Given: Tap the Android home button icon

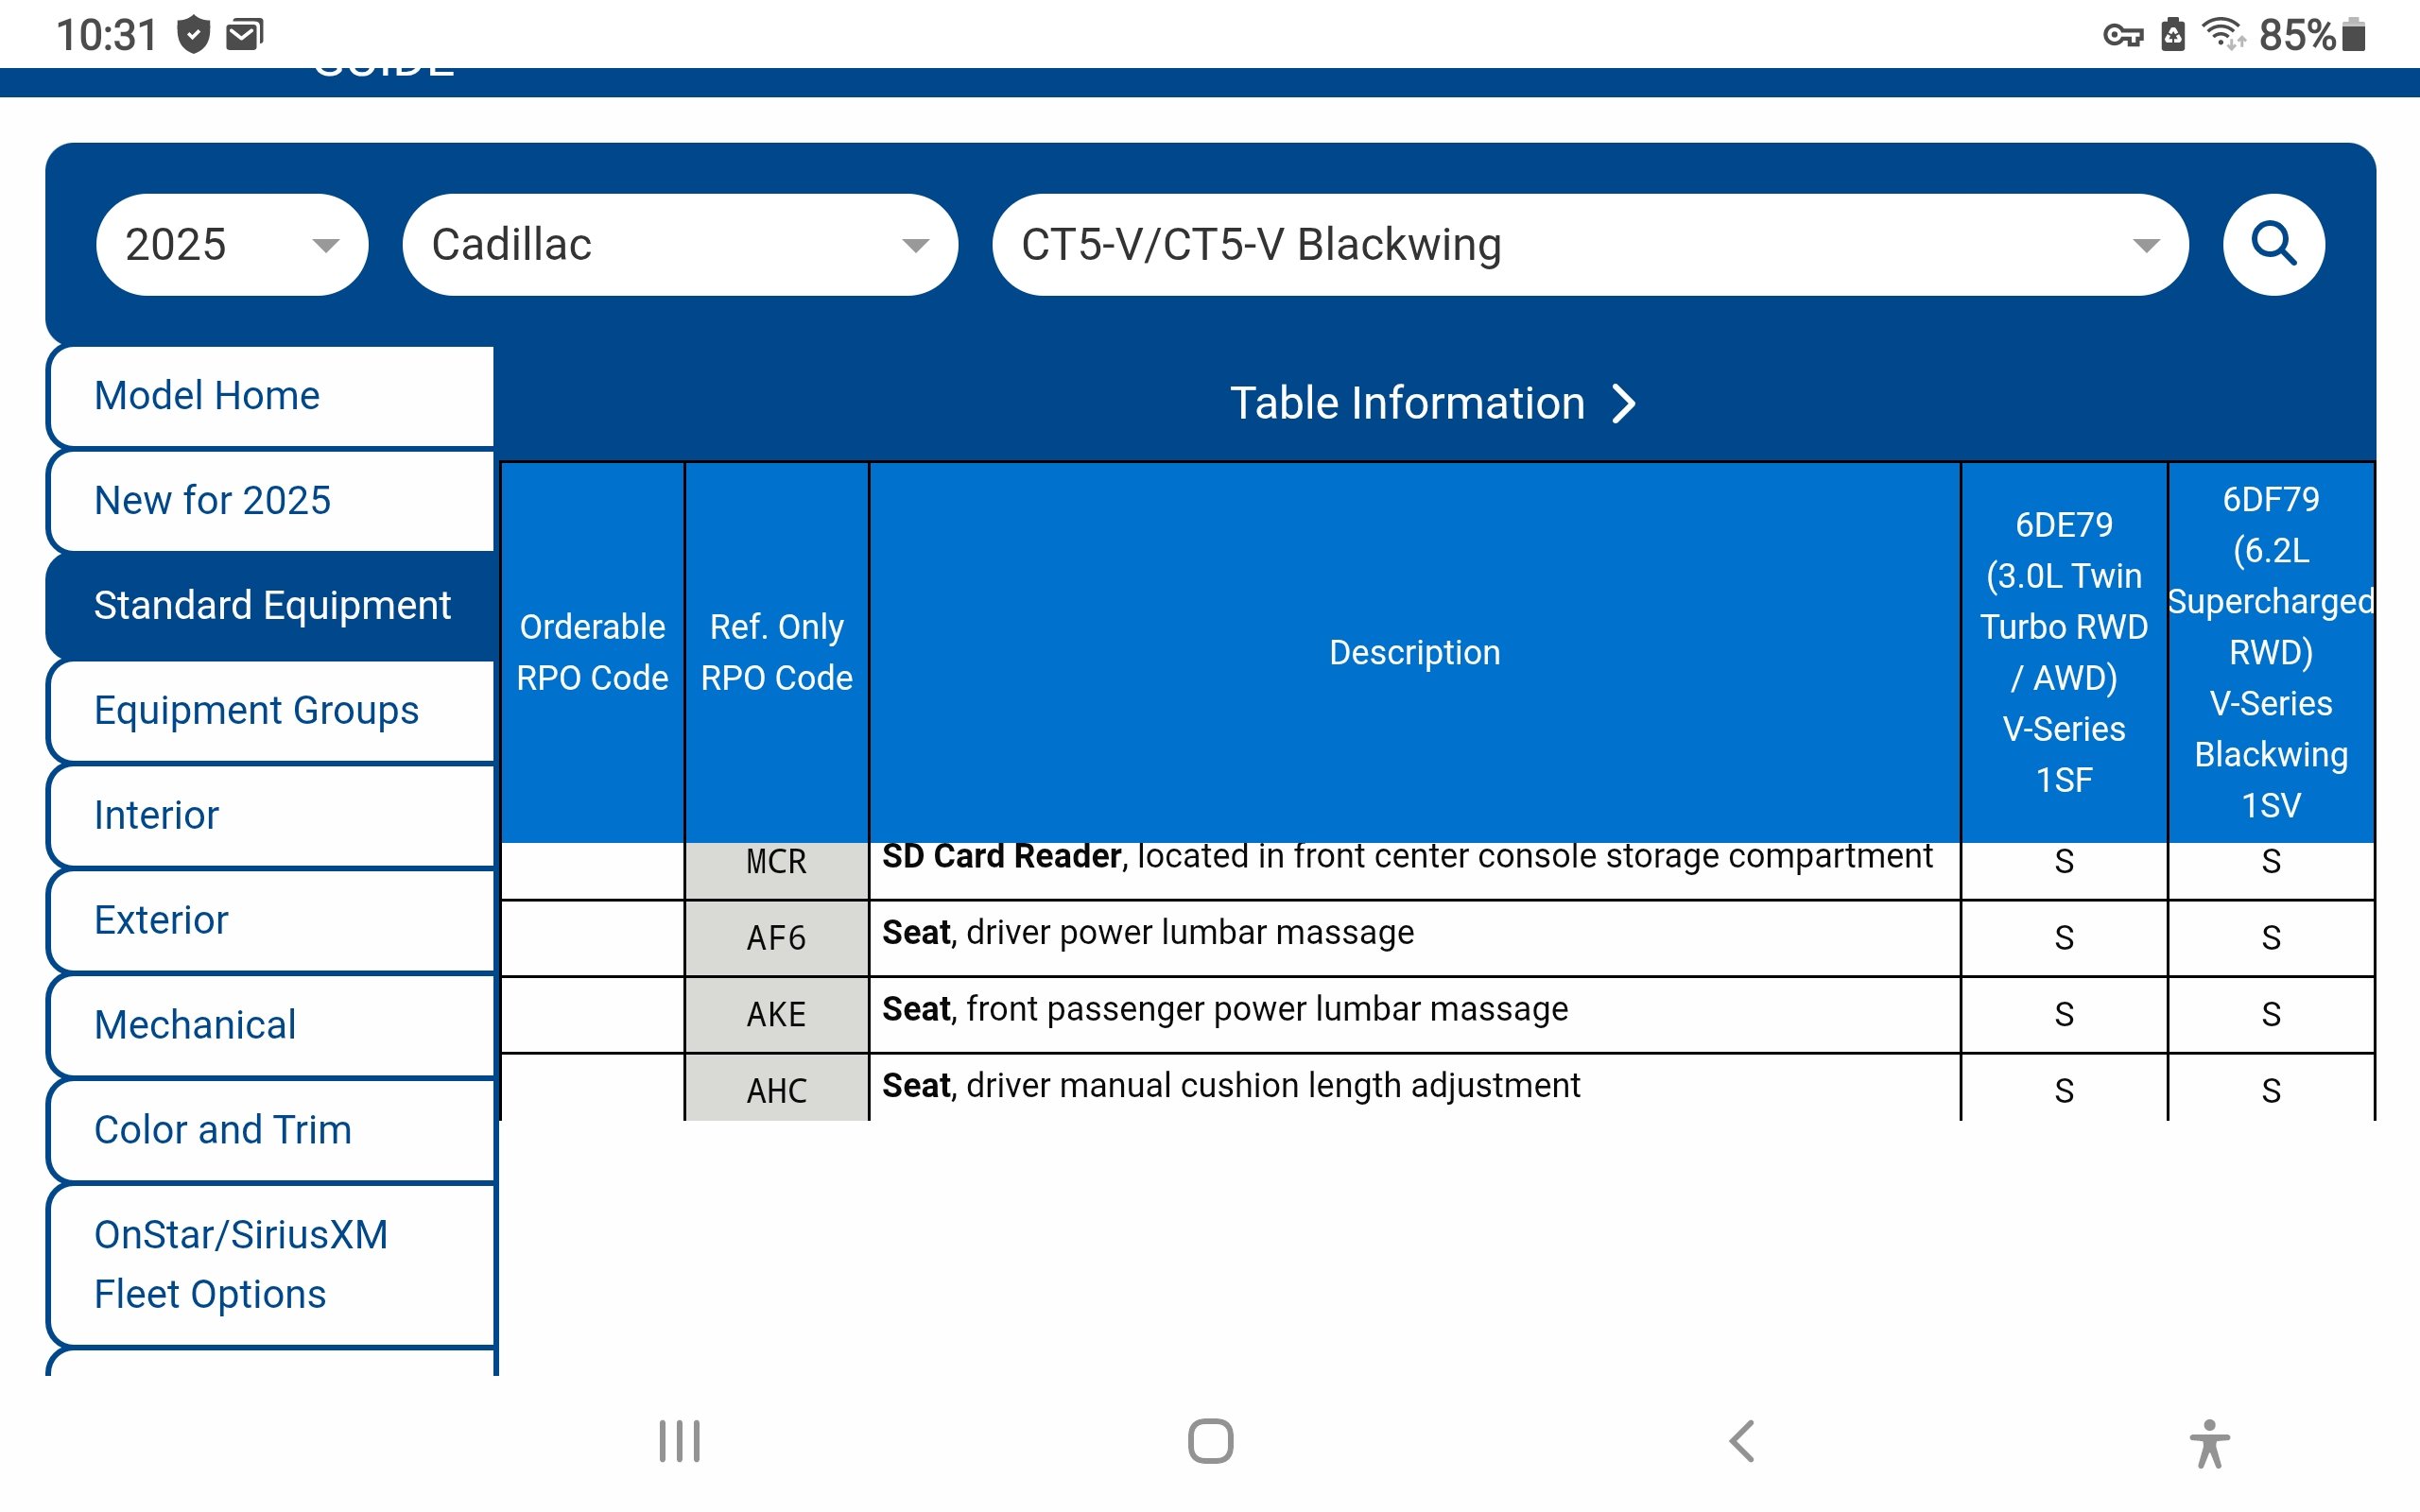Looking at the screenshot, I should (x=1210, y=1441).
